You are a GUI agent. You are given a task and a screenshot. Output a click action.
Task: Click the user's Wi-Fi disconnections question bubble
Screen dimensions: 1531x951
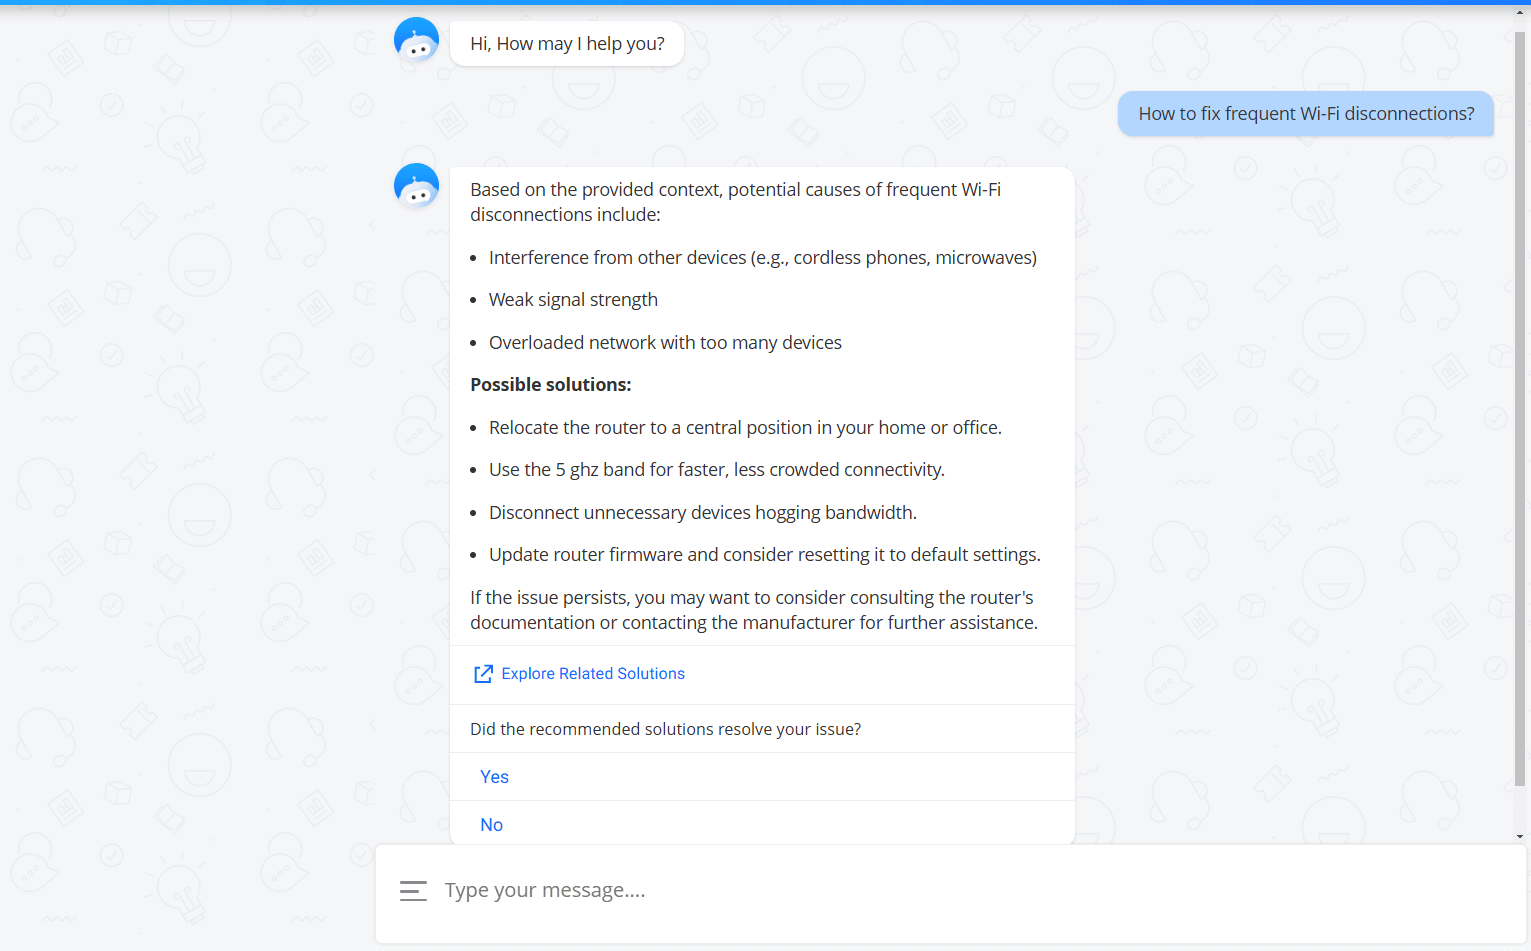coord(1305,114)
